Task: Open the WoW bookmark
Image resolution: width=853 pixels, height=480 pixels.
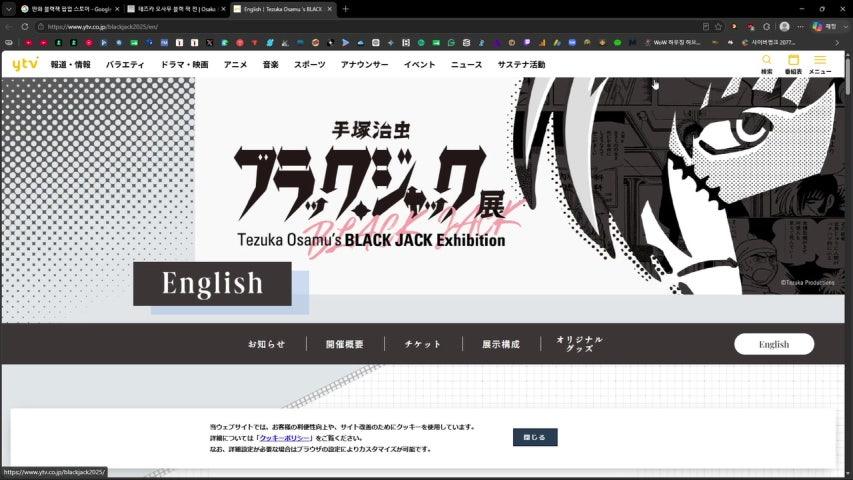Action: (x=672, y=42)
